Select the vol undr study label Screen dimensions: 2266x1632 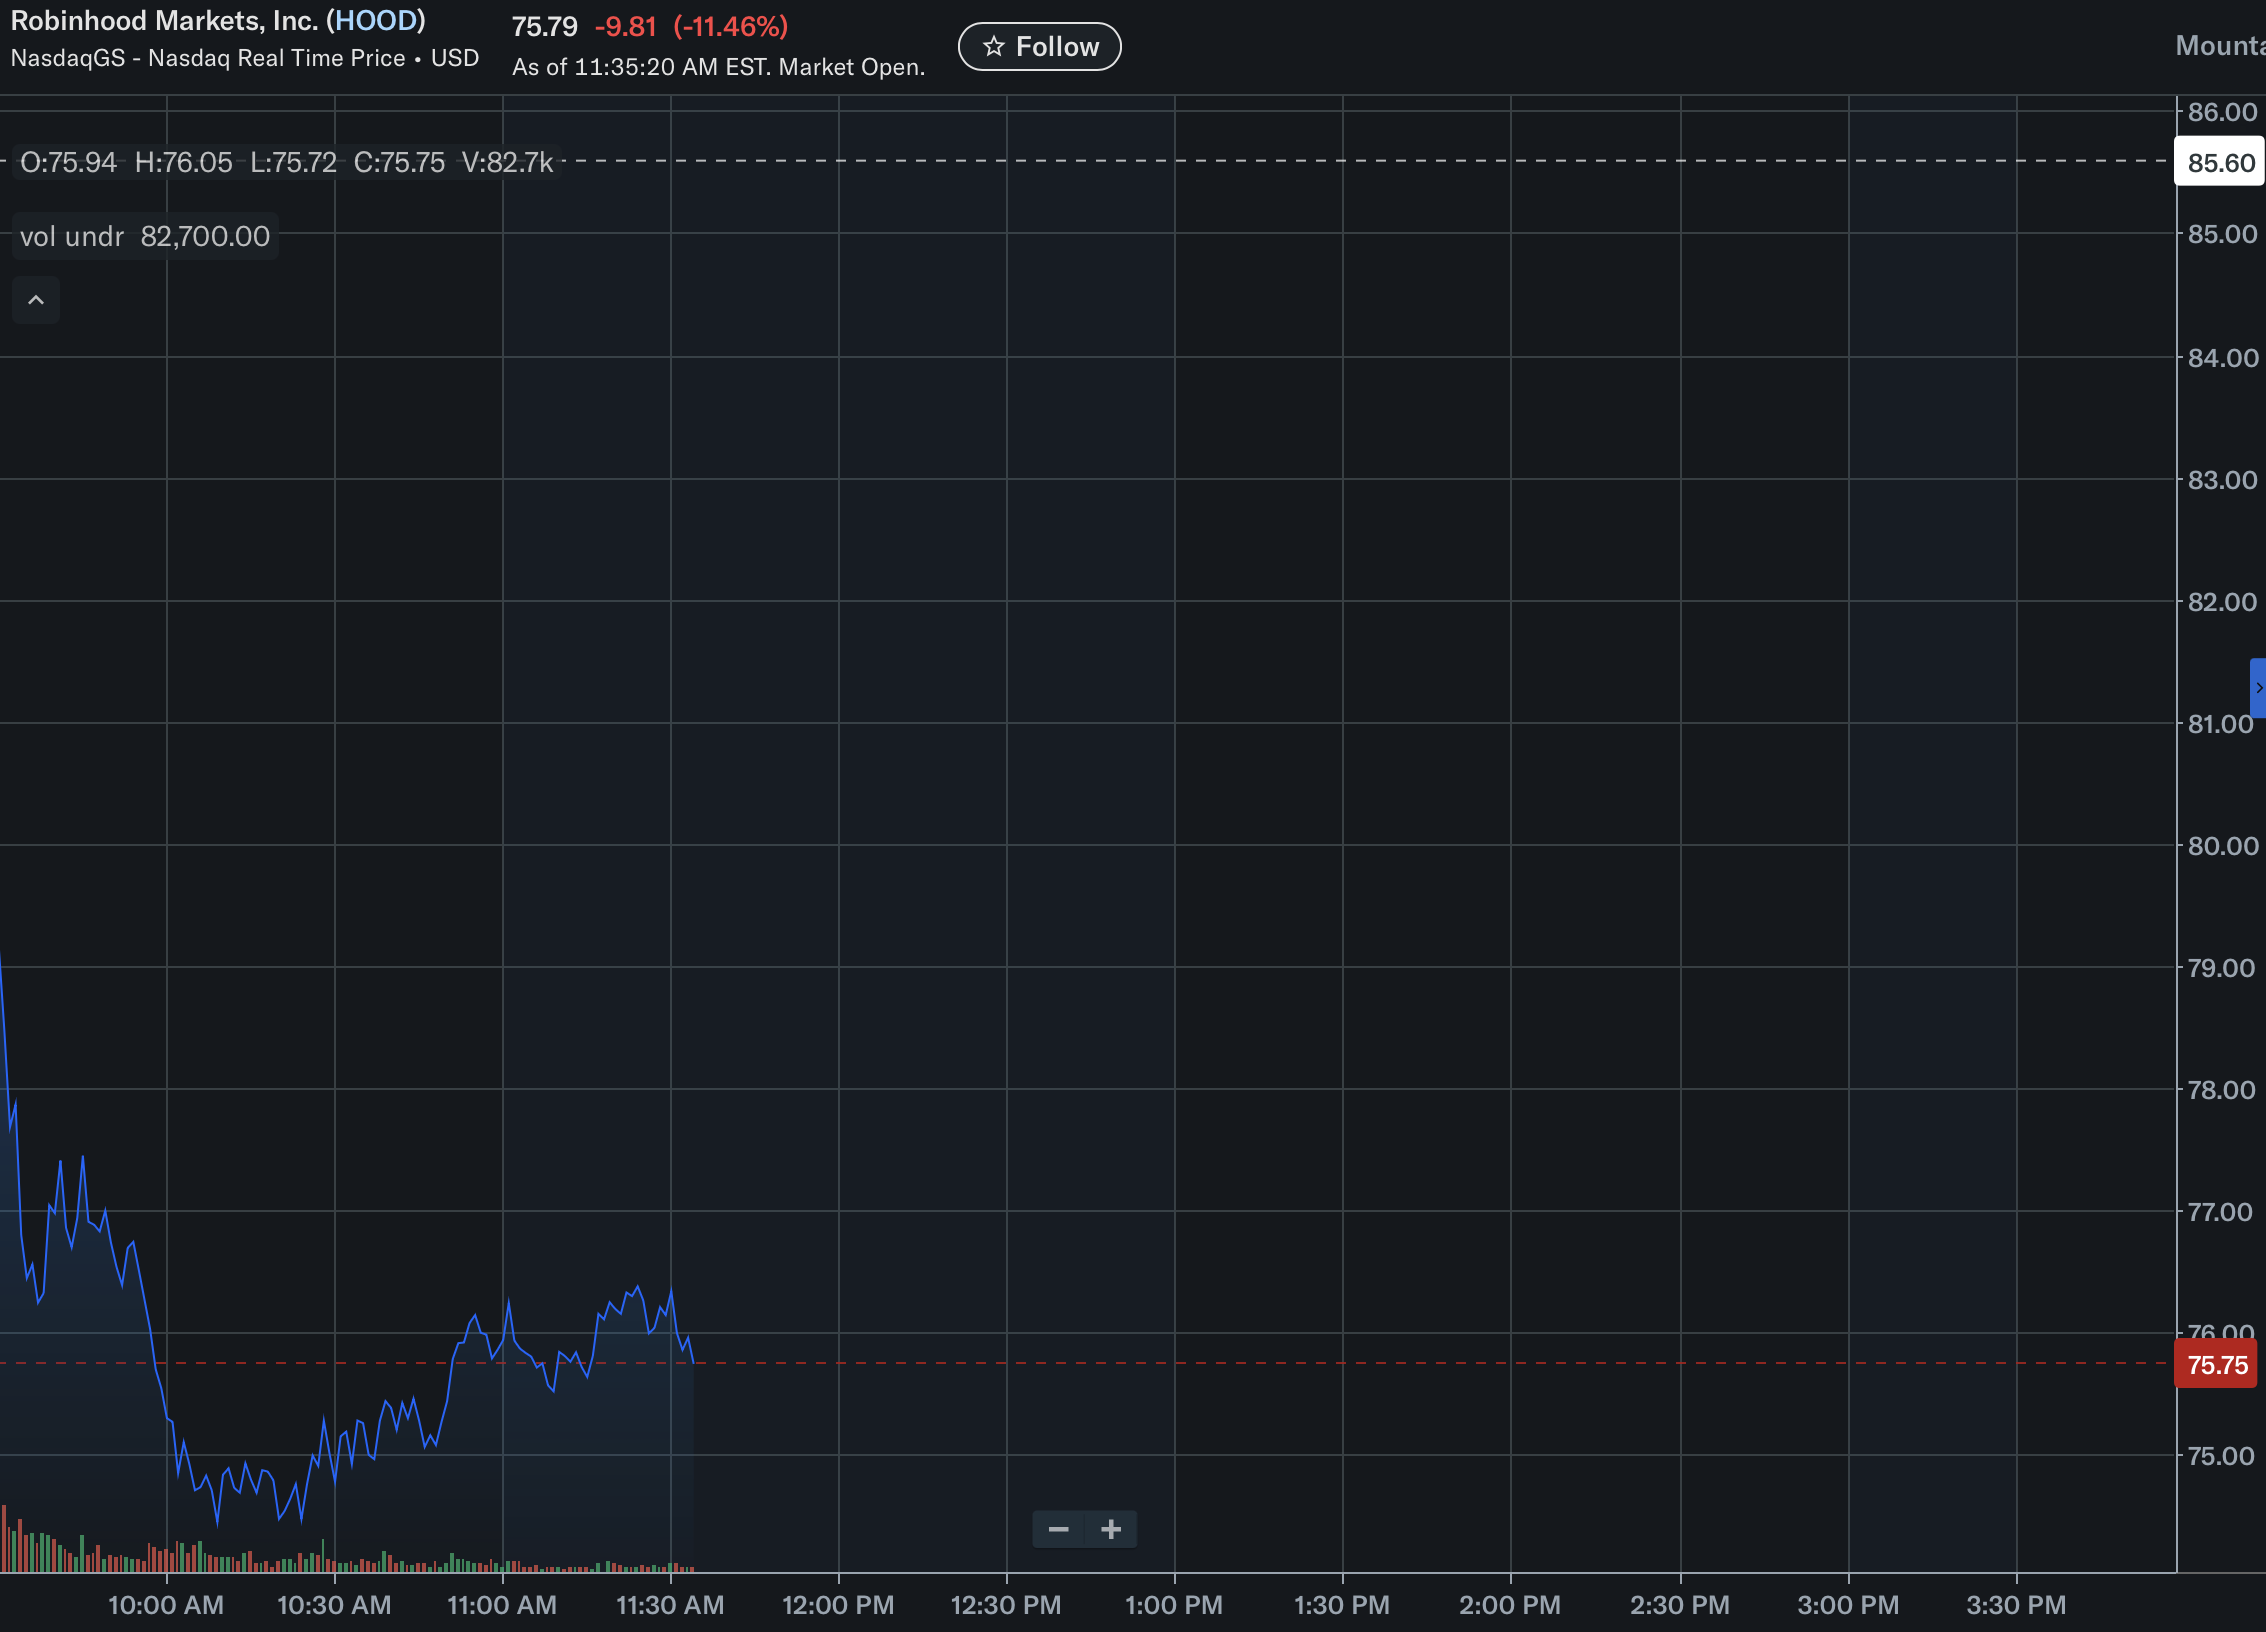(x=72, y=237)
